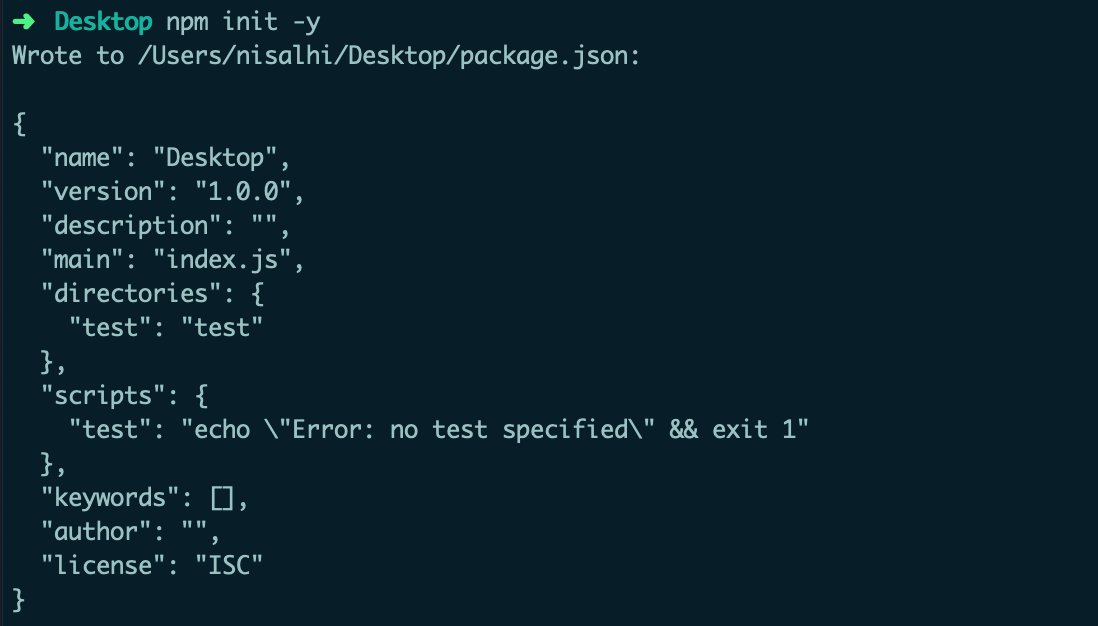The height and width of the screenshot is (626, 1098).
Task: Click the final closing curly brace
Action: [19, 599]
